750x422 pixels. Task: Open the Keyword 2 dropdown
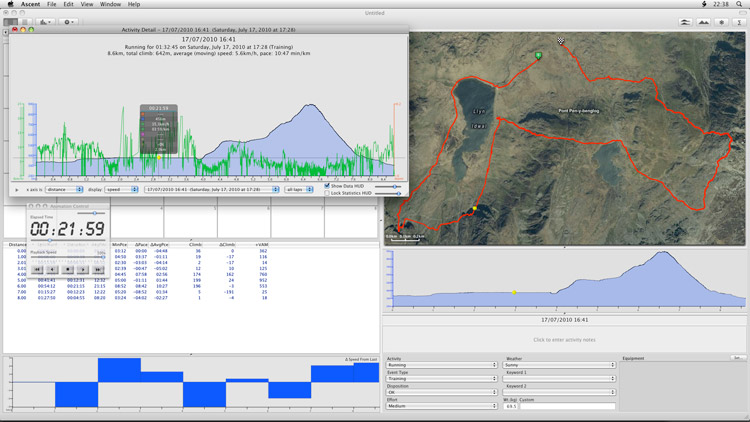(559, 392)
